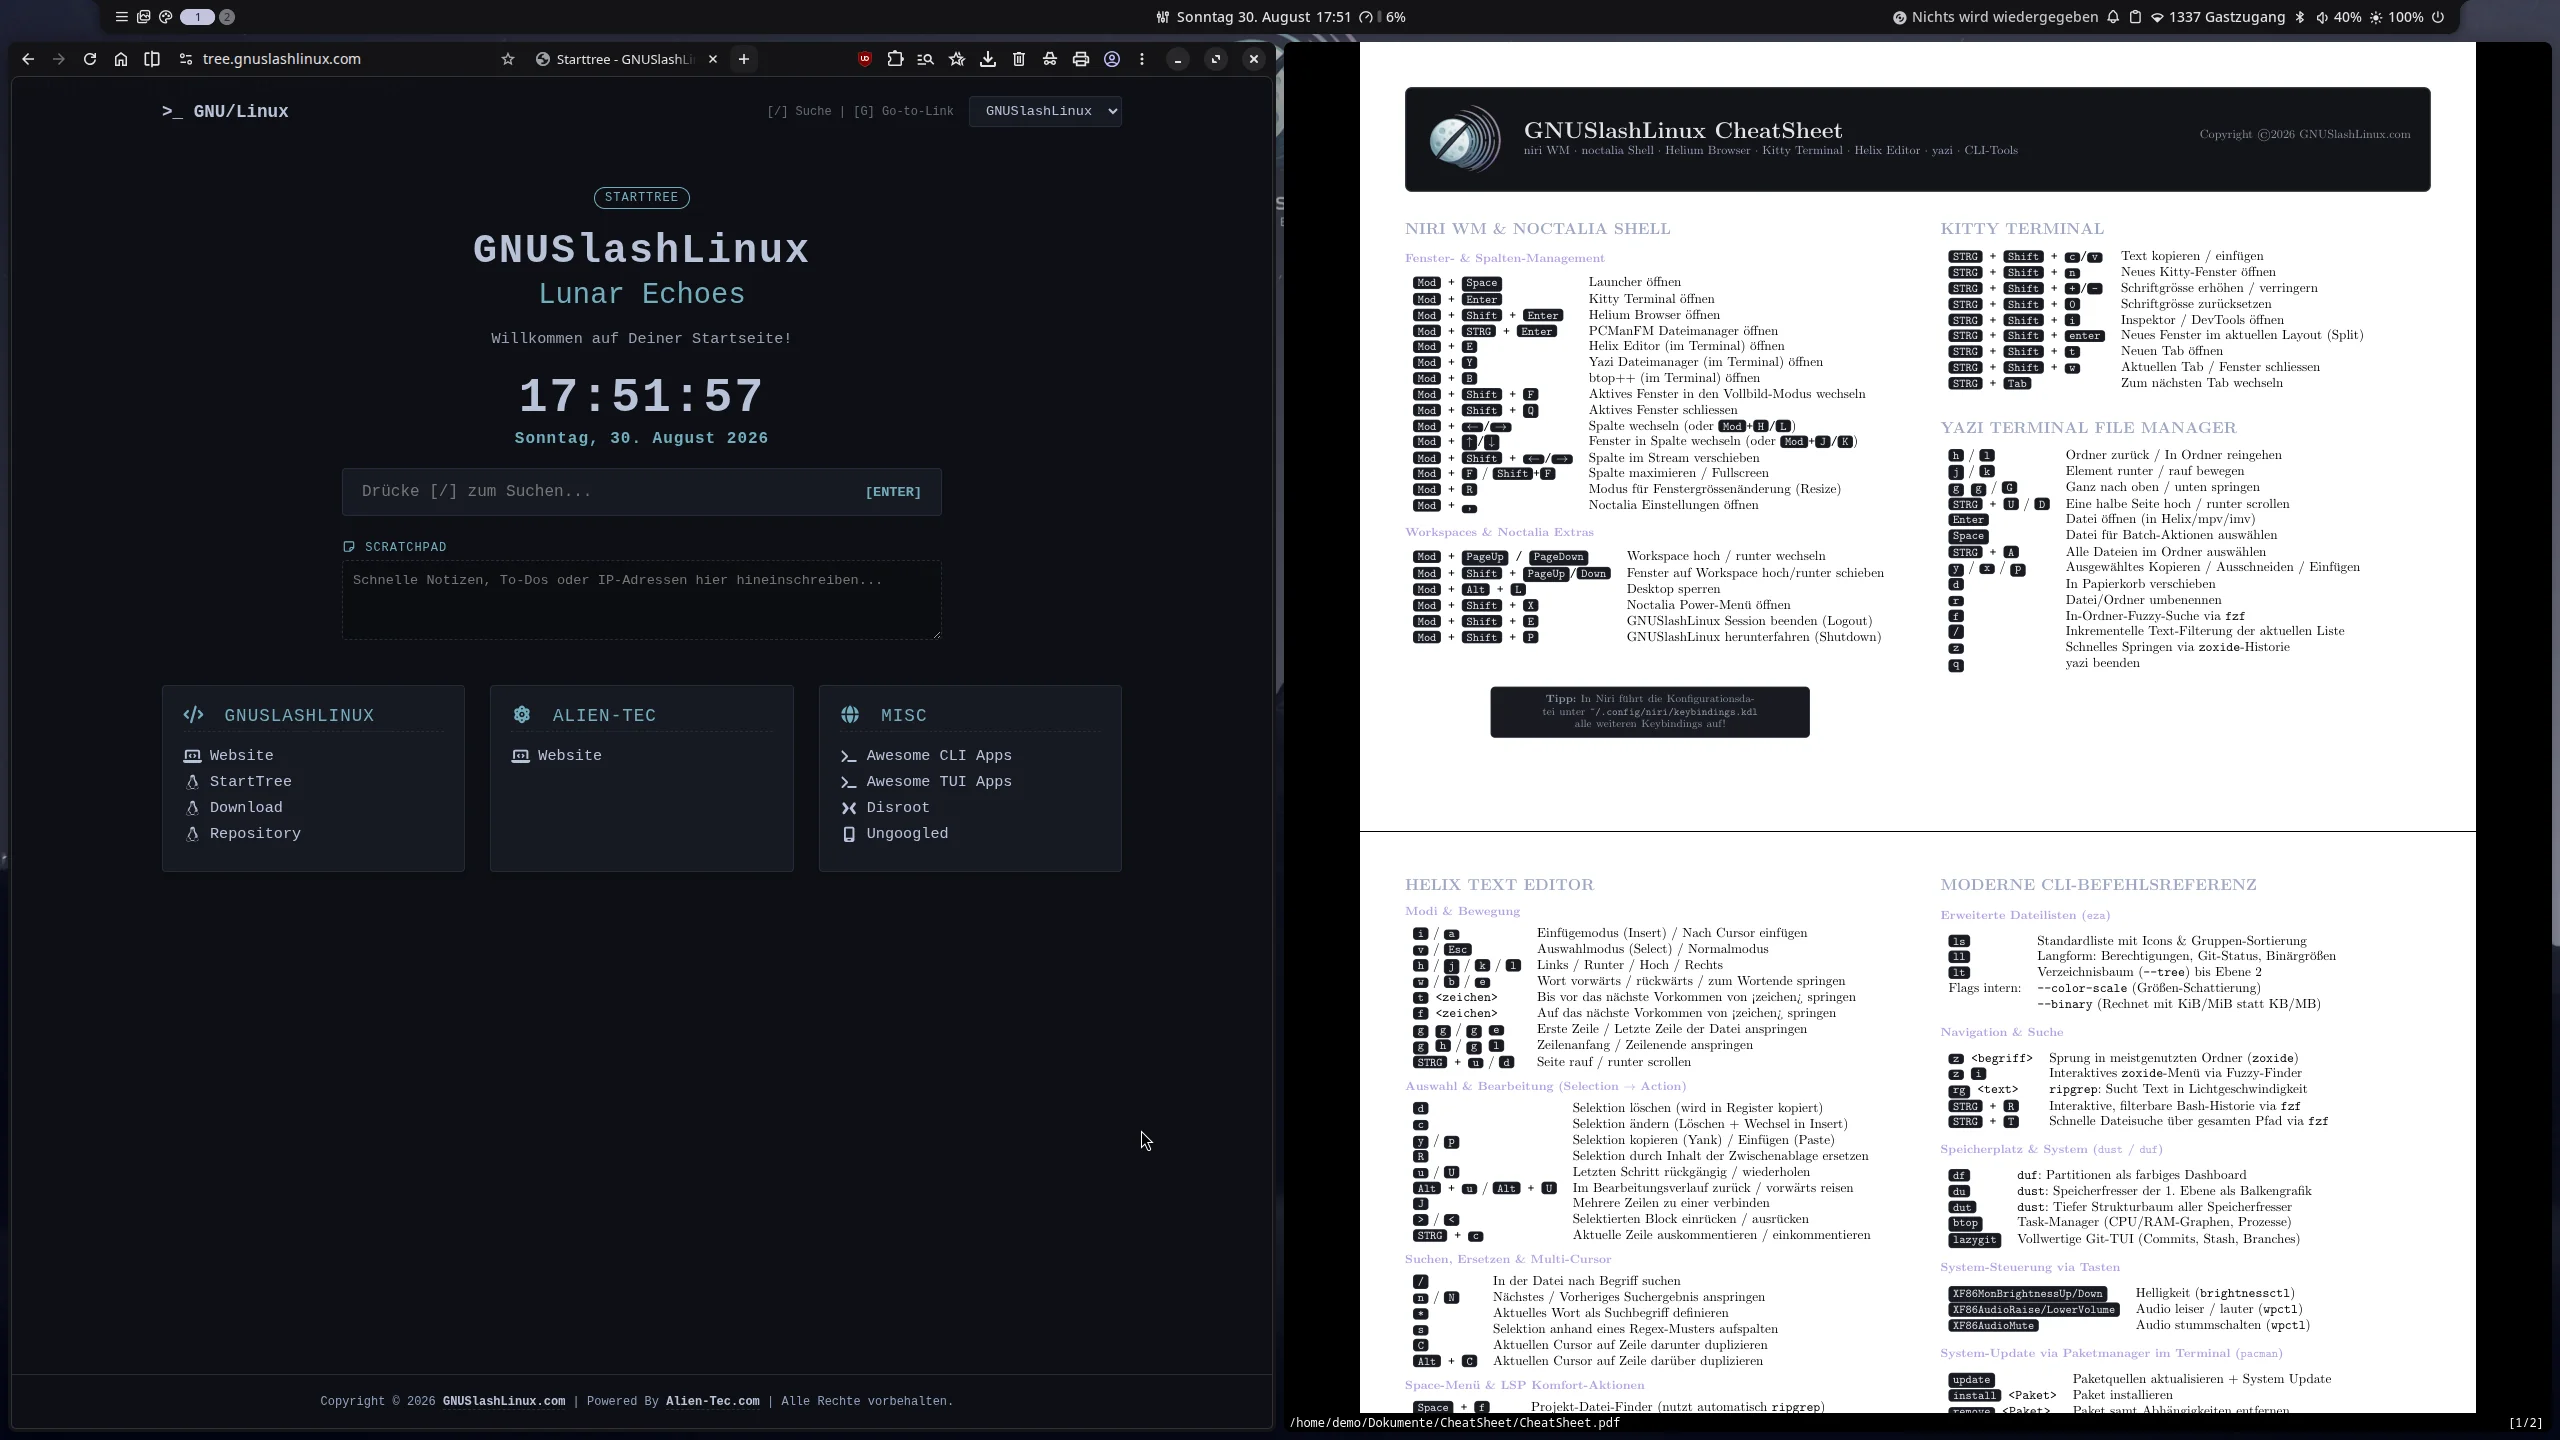The width and height of the screenshot is (2560, 1440).
Task: Open the uBlock Origin shield icon
Action: point(865,59)
